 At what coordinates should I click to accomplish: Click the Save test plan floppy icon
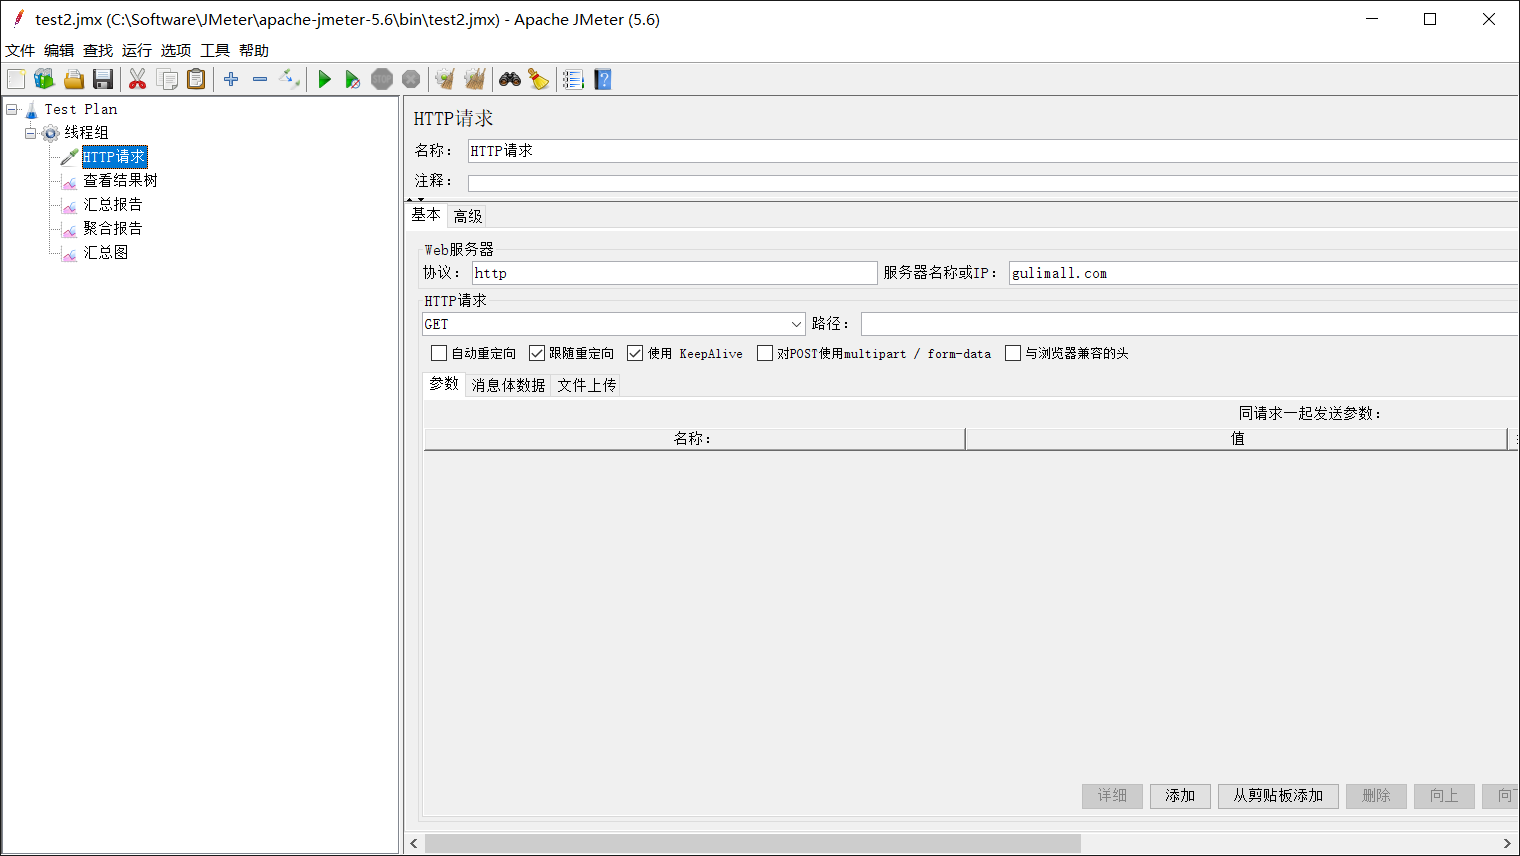coord(103,80)
